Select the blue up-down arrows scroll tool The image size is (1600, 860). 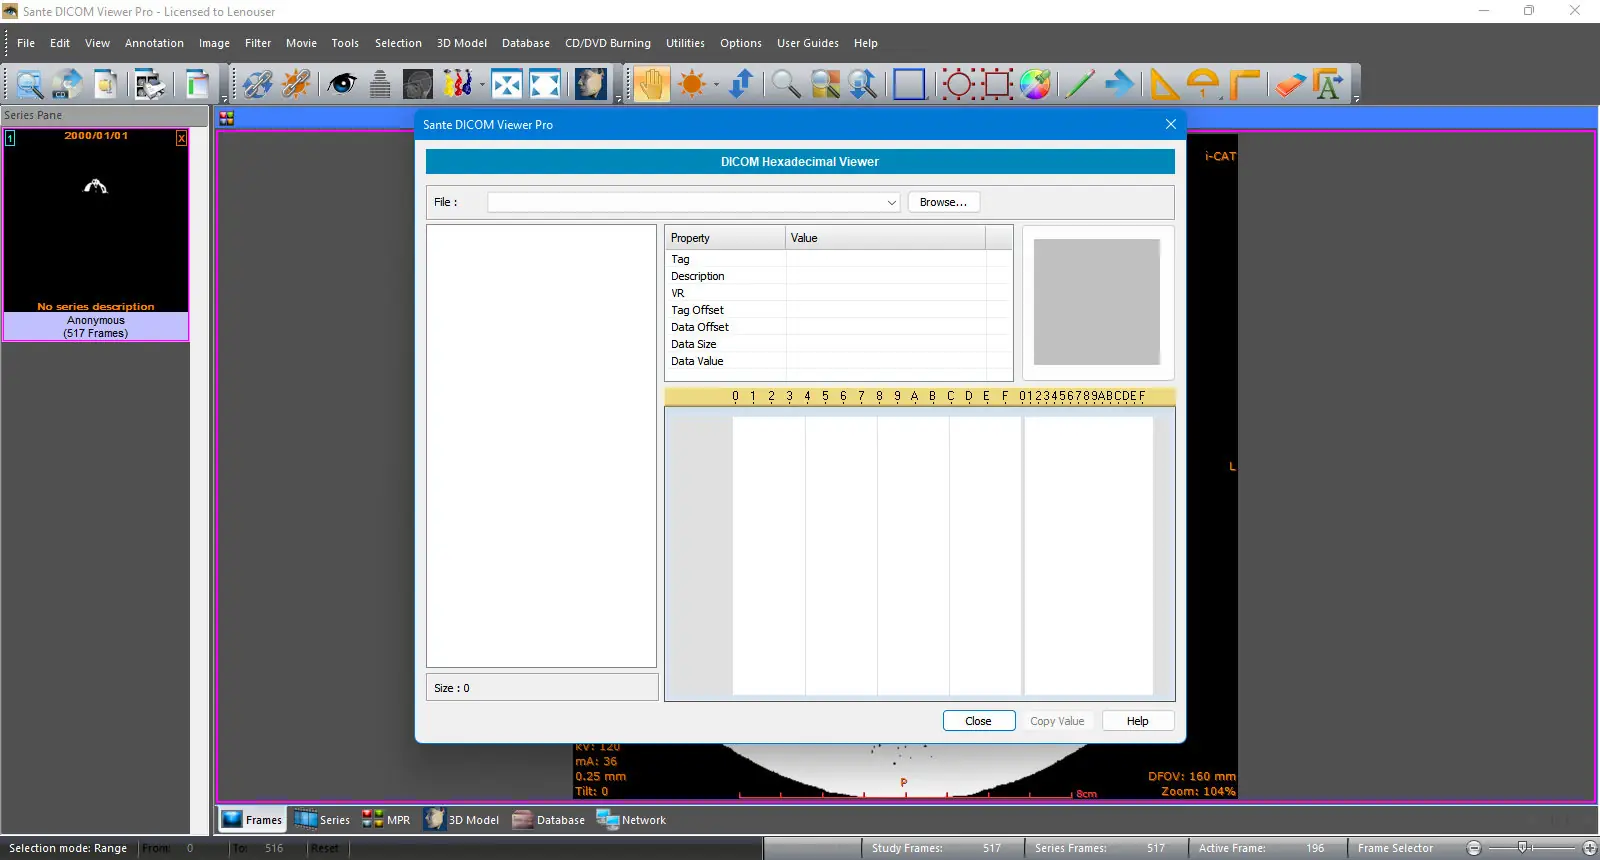click(741, 84)
